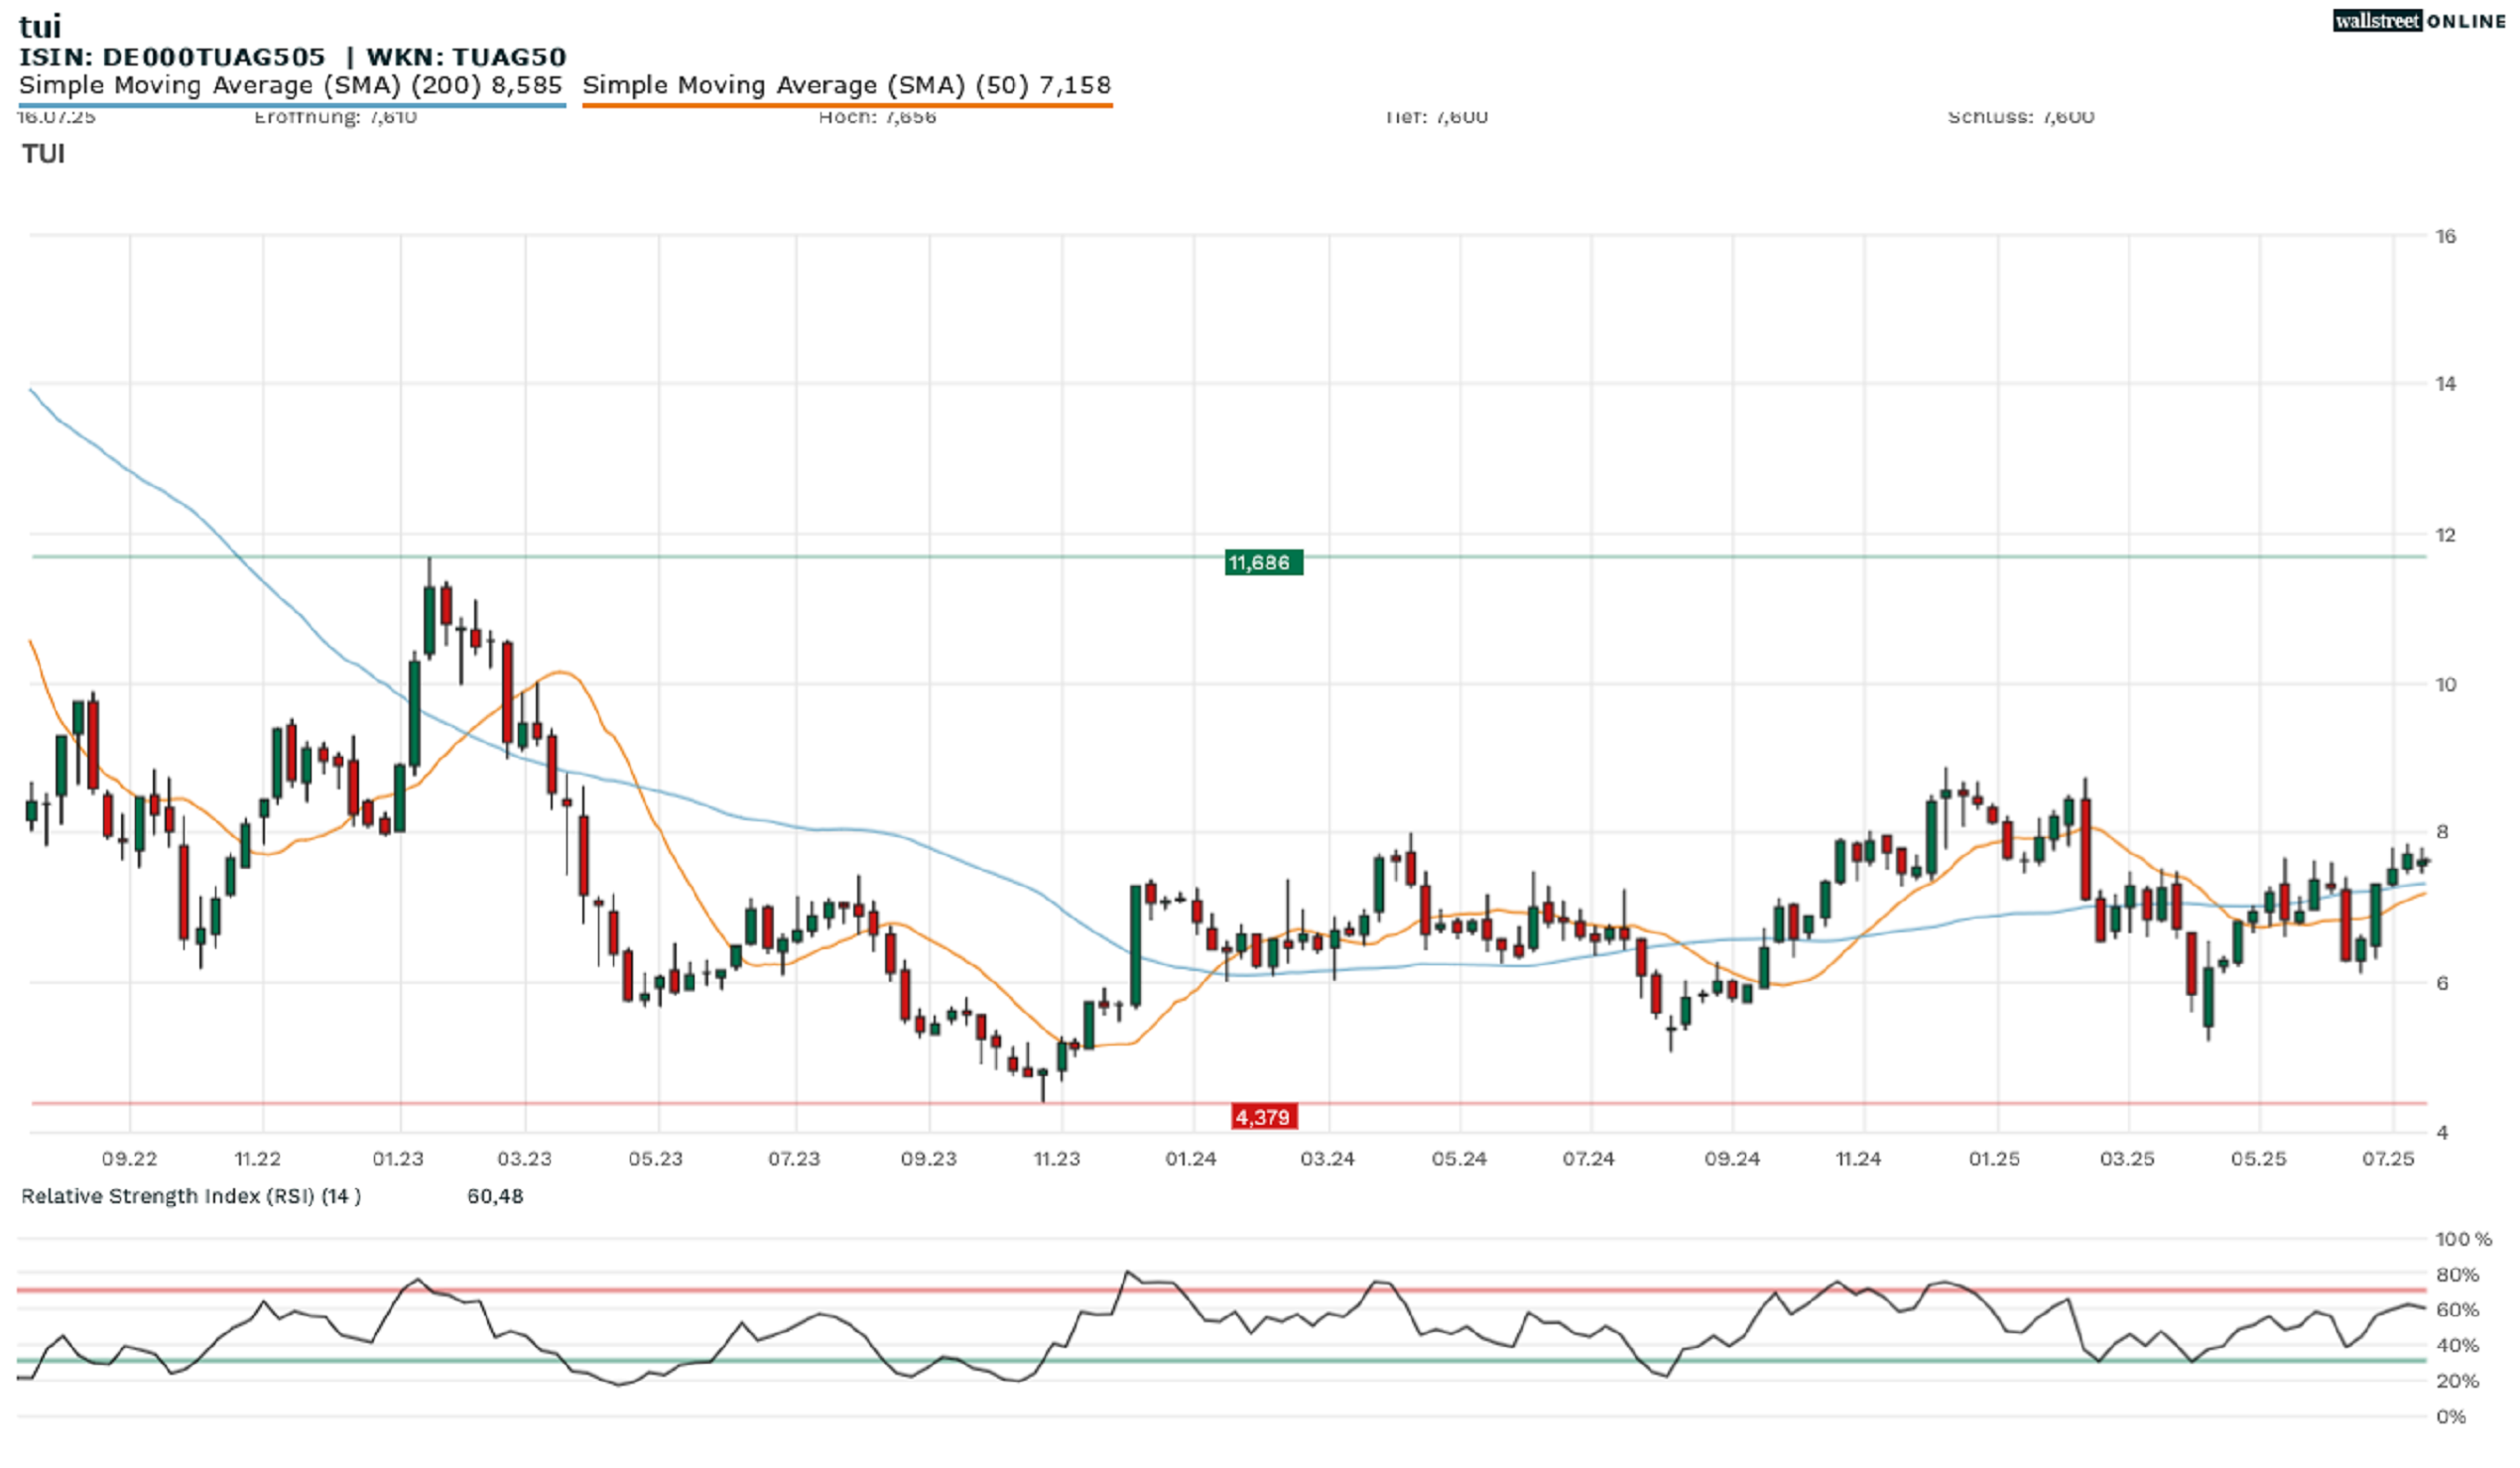Click the price axis label 16

point(2445,237)
